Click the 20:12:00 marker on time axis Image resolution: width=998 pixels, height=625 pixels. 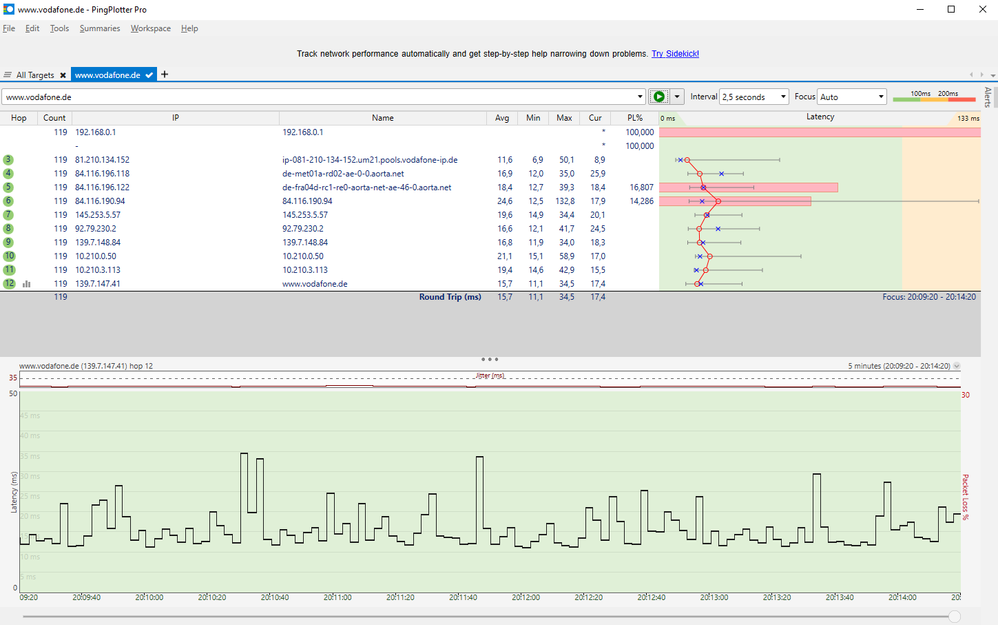coord(526,598)
